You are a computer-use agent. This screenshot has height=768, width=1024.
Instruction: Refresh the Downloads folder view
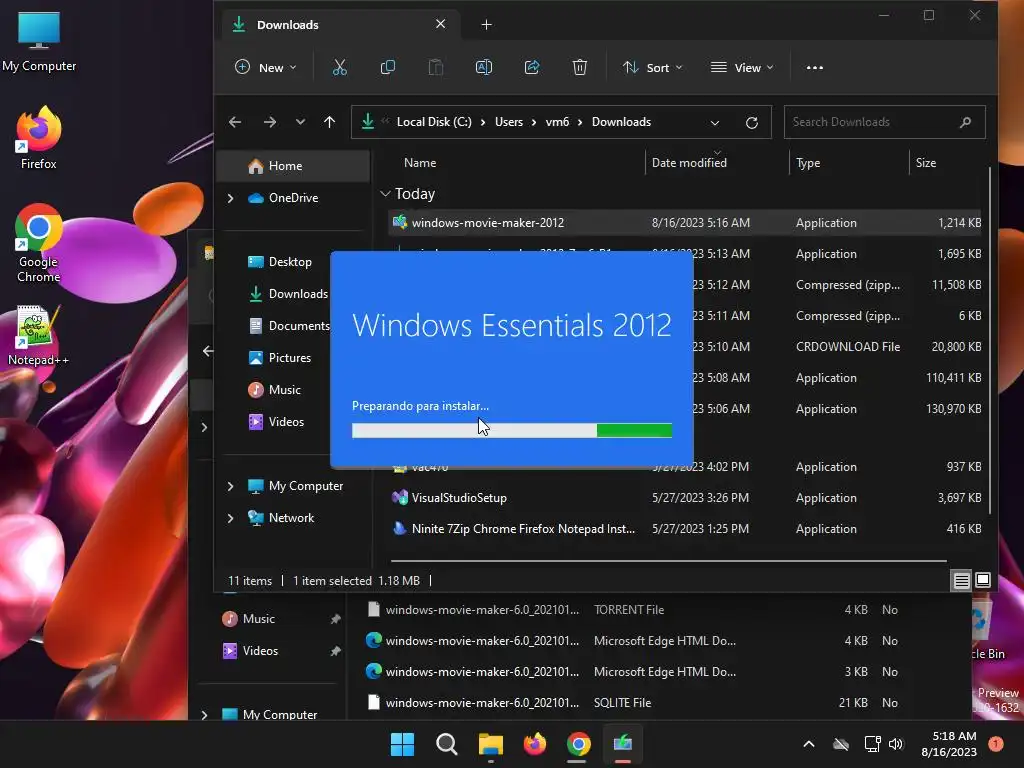pyautogui.click(x=752, y=123)
